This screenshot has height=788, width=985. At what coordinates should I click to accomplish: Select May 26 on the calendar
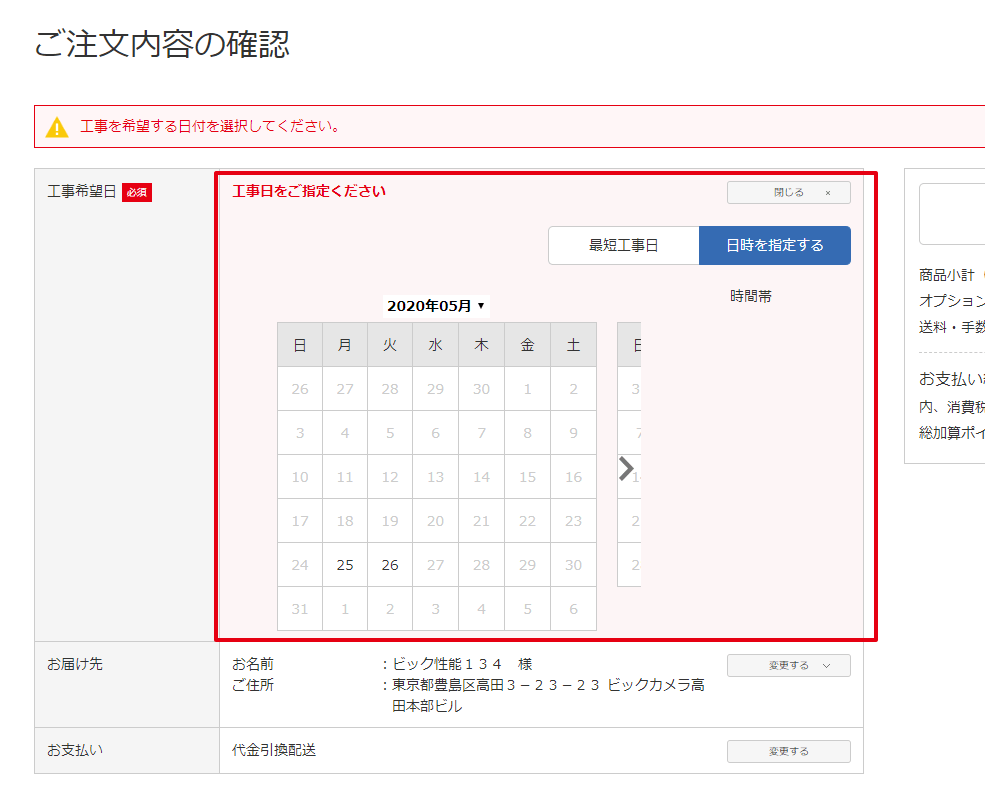[390, 564]
